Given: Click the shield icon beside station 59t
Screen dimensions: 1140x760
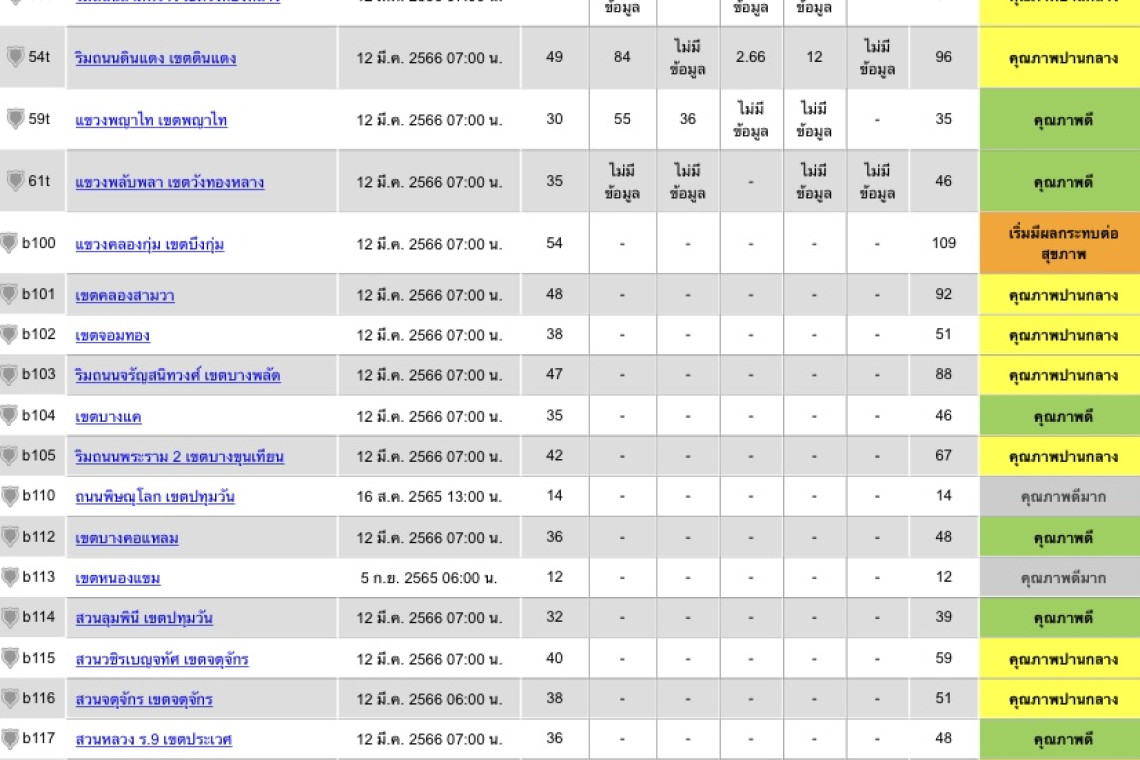Looking at the screenshot, I should coord(15,119).
